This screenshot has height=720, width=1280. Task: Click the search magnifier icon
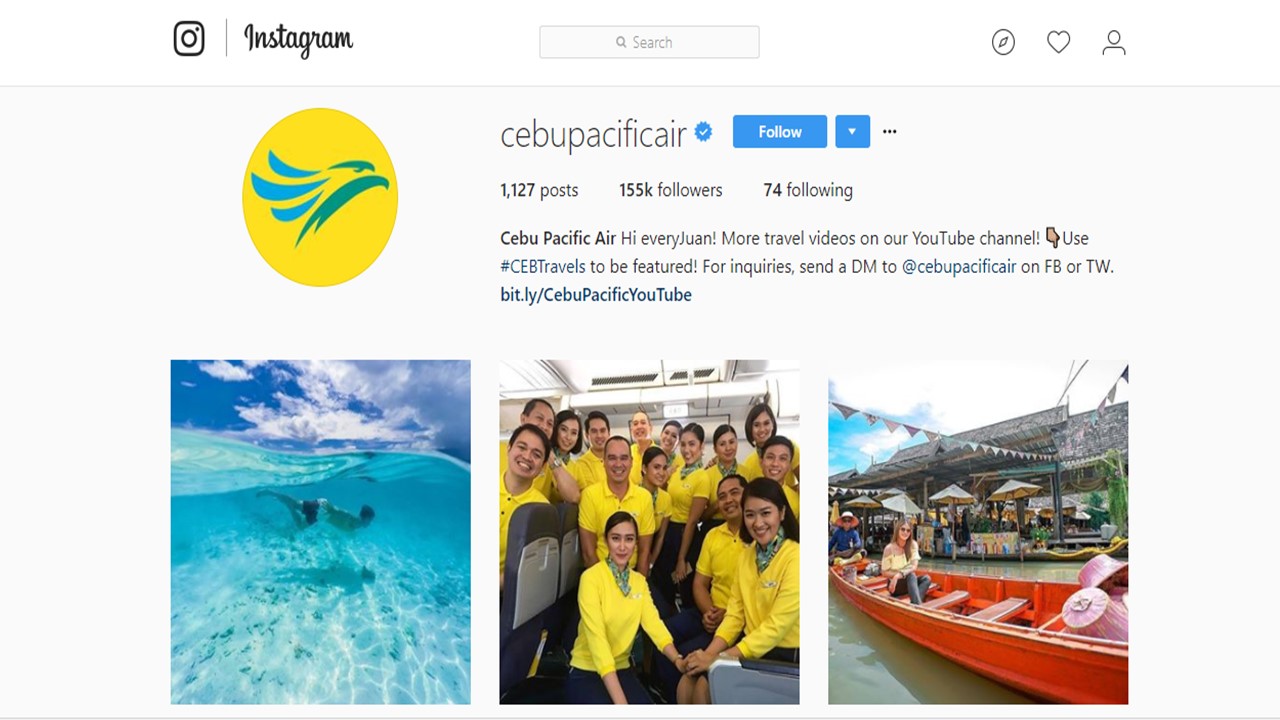pyautogui.click(x=621, y=42)
